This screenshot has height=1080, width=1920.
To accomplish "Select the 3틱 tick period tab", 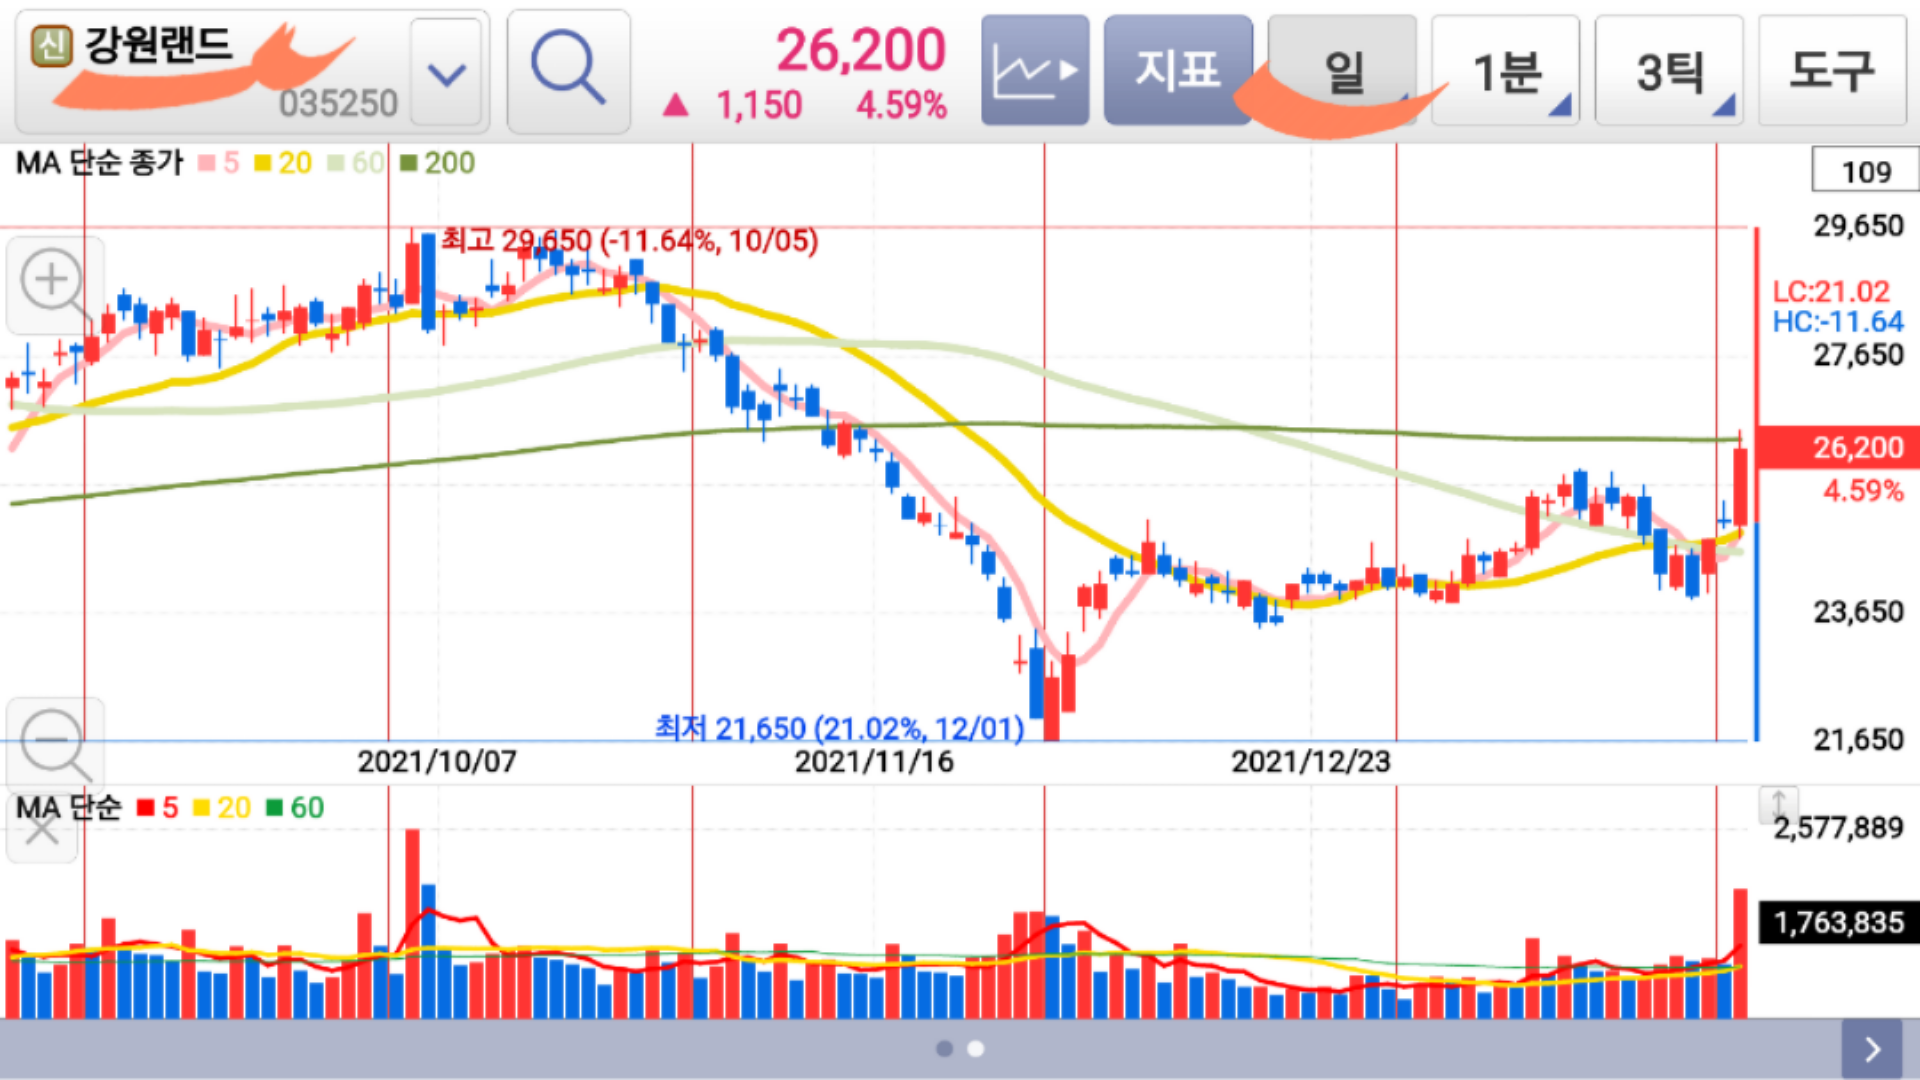I will [1669, 70].
